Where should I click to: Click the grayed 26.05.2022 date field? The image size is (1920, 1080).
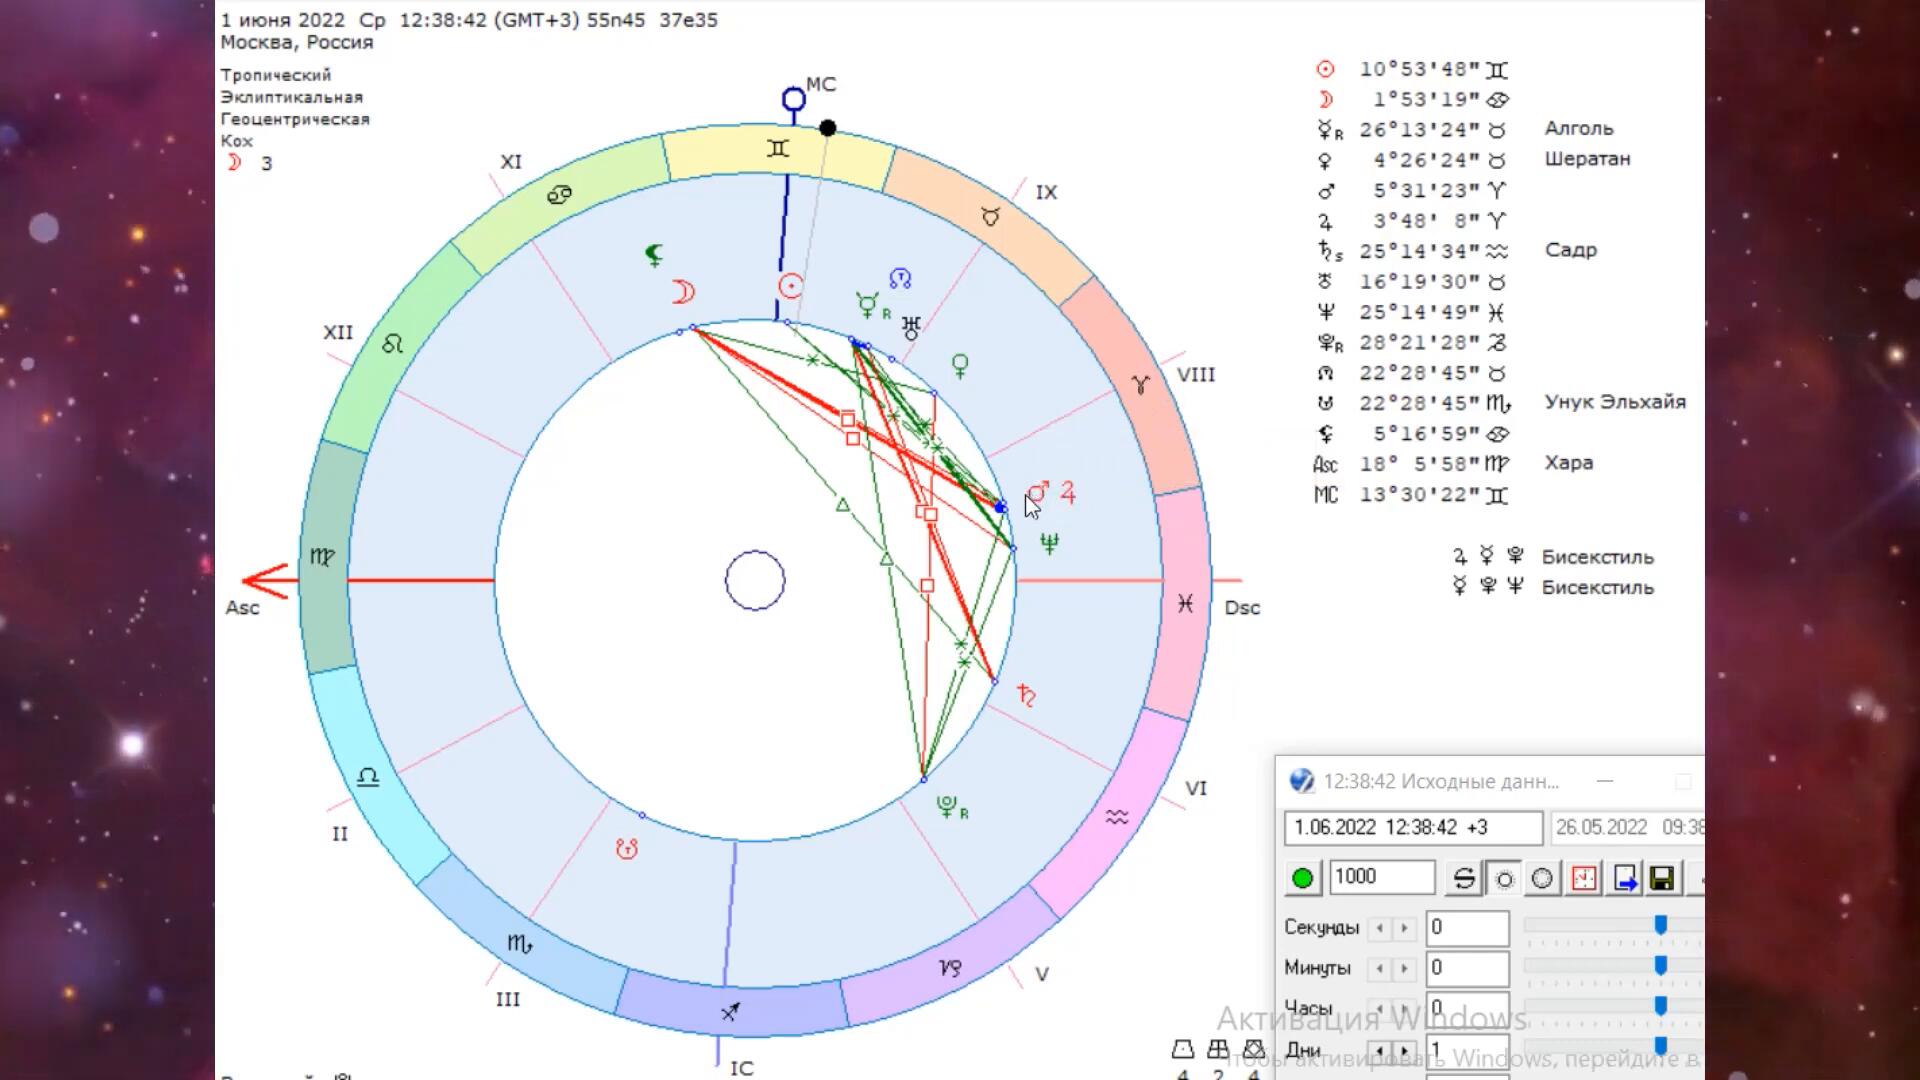(1626, 828)
